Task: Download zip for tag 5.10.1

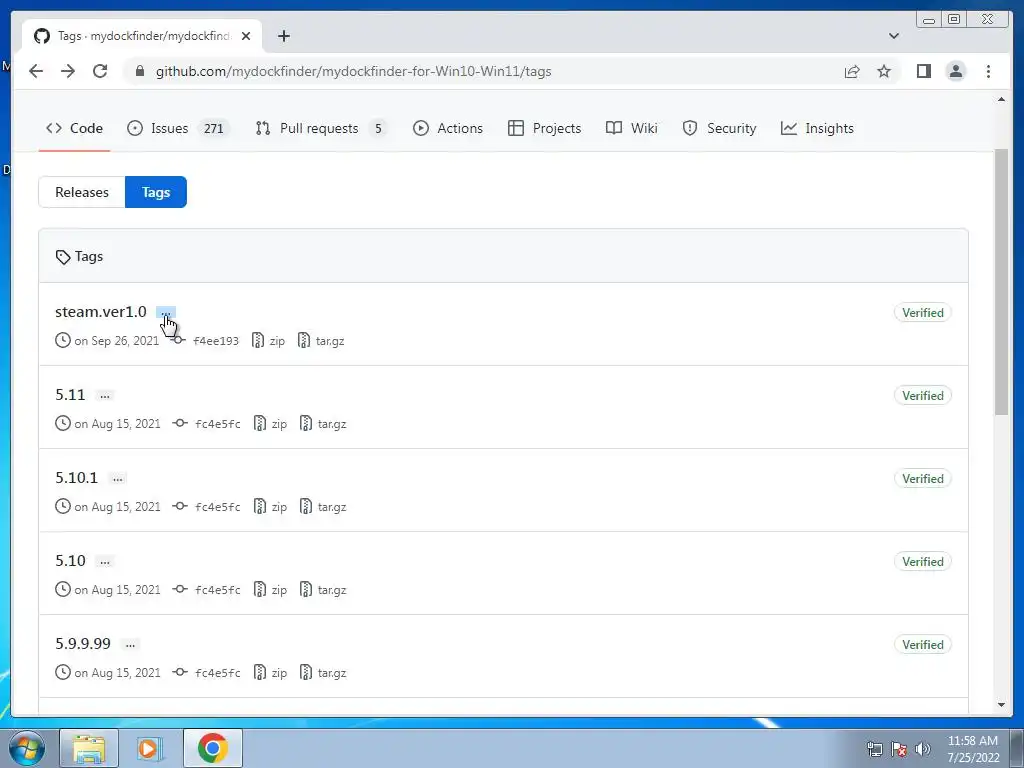Action: tap(270, 507)
